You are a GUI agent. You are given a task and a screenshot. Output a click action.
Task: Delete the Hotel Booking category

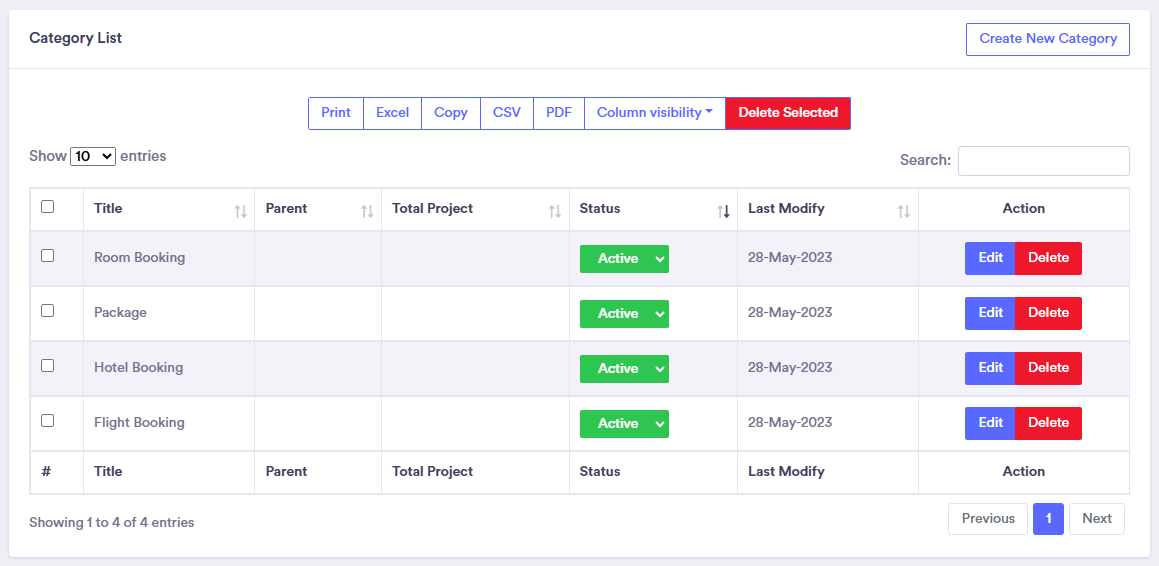coord(1048,368)
